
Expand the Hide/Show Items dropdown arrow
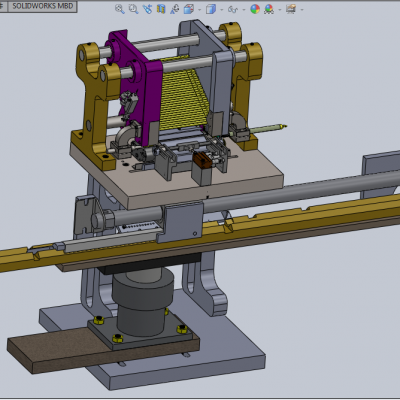click(x=244, y=10)
